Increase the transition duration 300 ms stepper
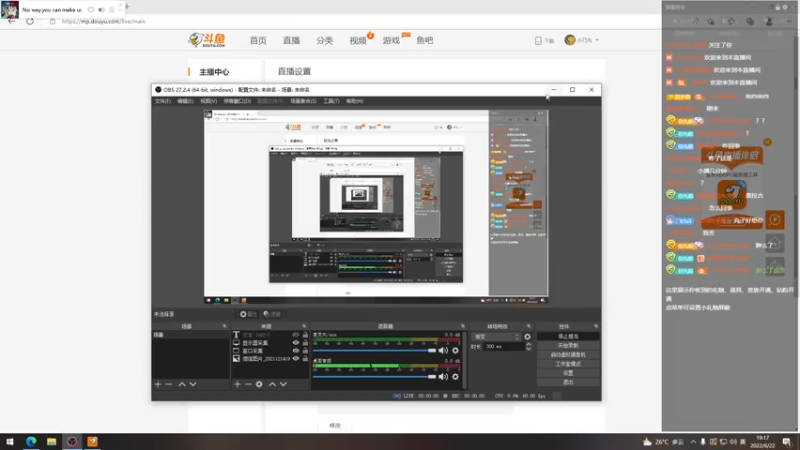The image size is (800, 450). click(529, 344)
